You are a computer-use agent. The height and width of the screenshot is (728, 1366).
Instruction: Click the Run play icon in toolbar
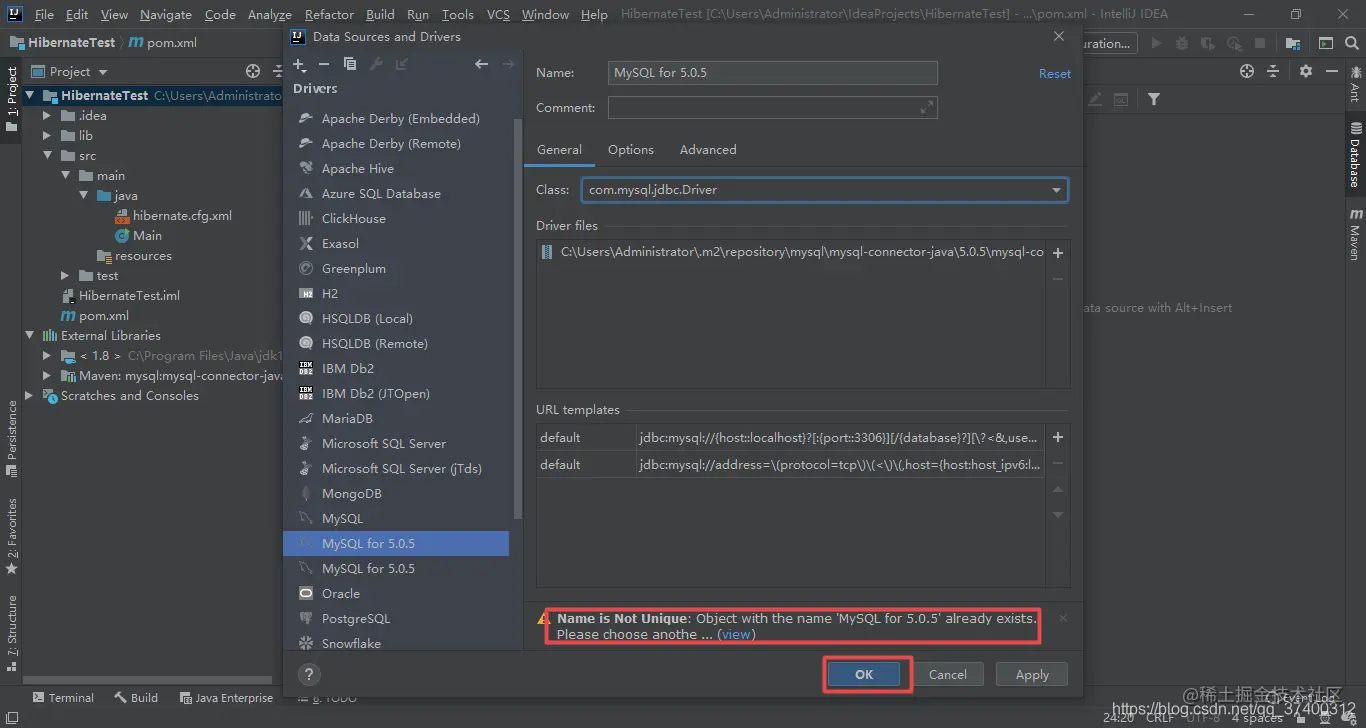click(x=1157, y=43)
